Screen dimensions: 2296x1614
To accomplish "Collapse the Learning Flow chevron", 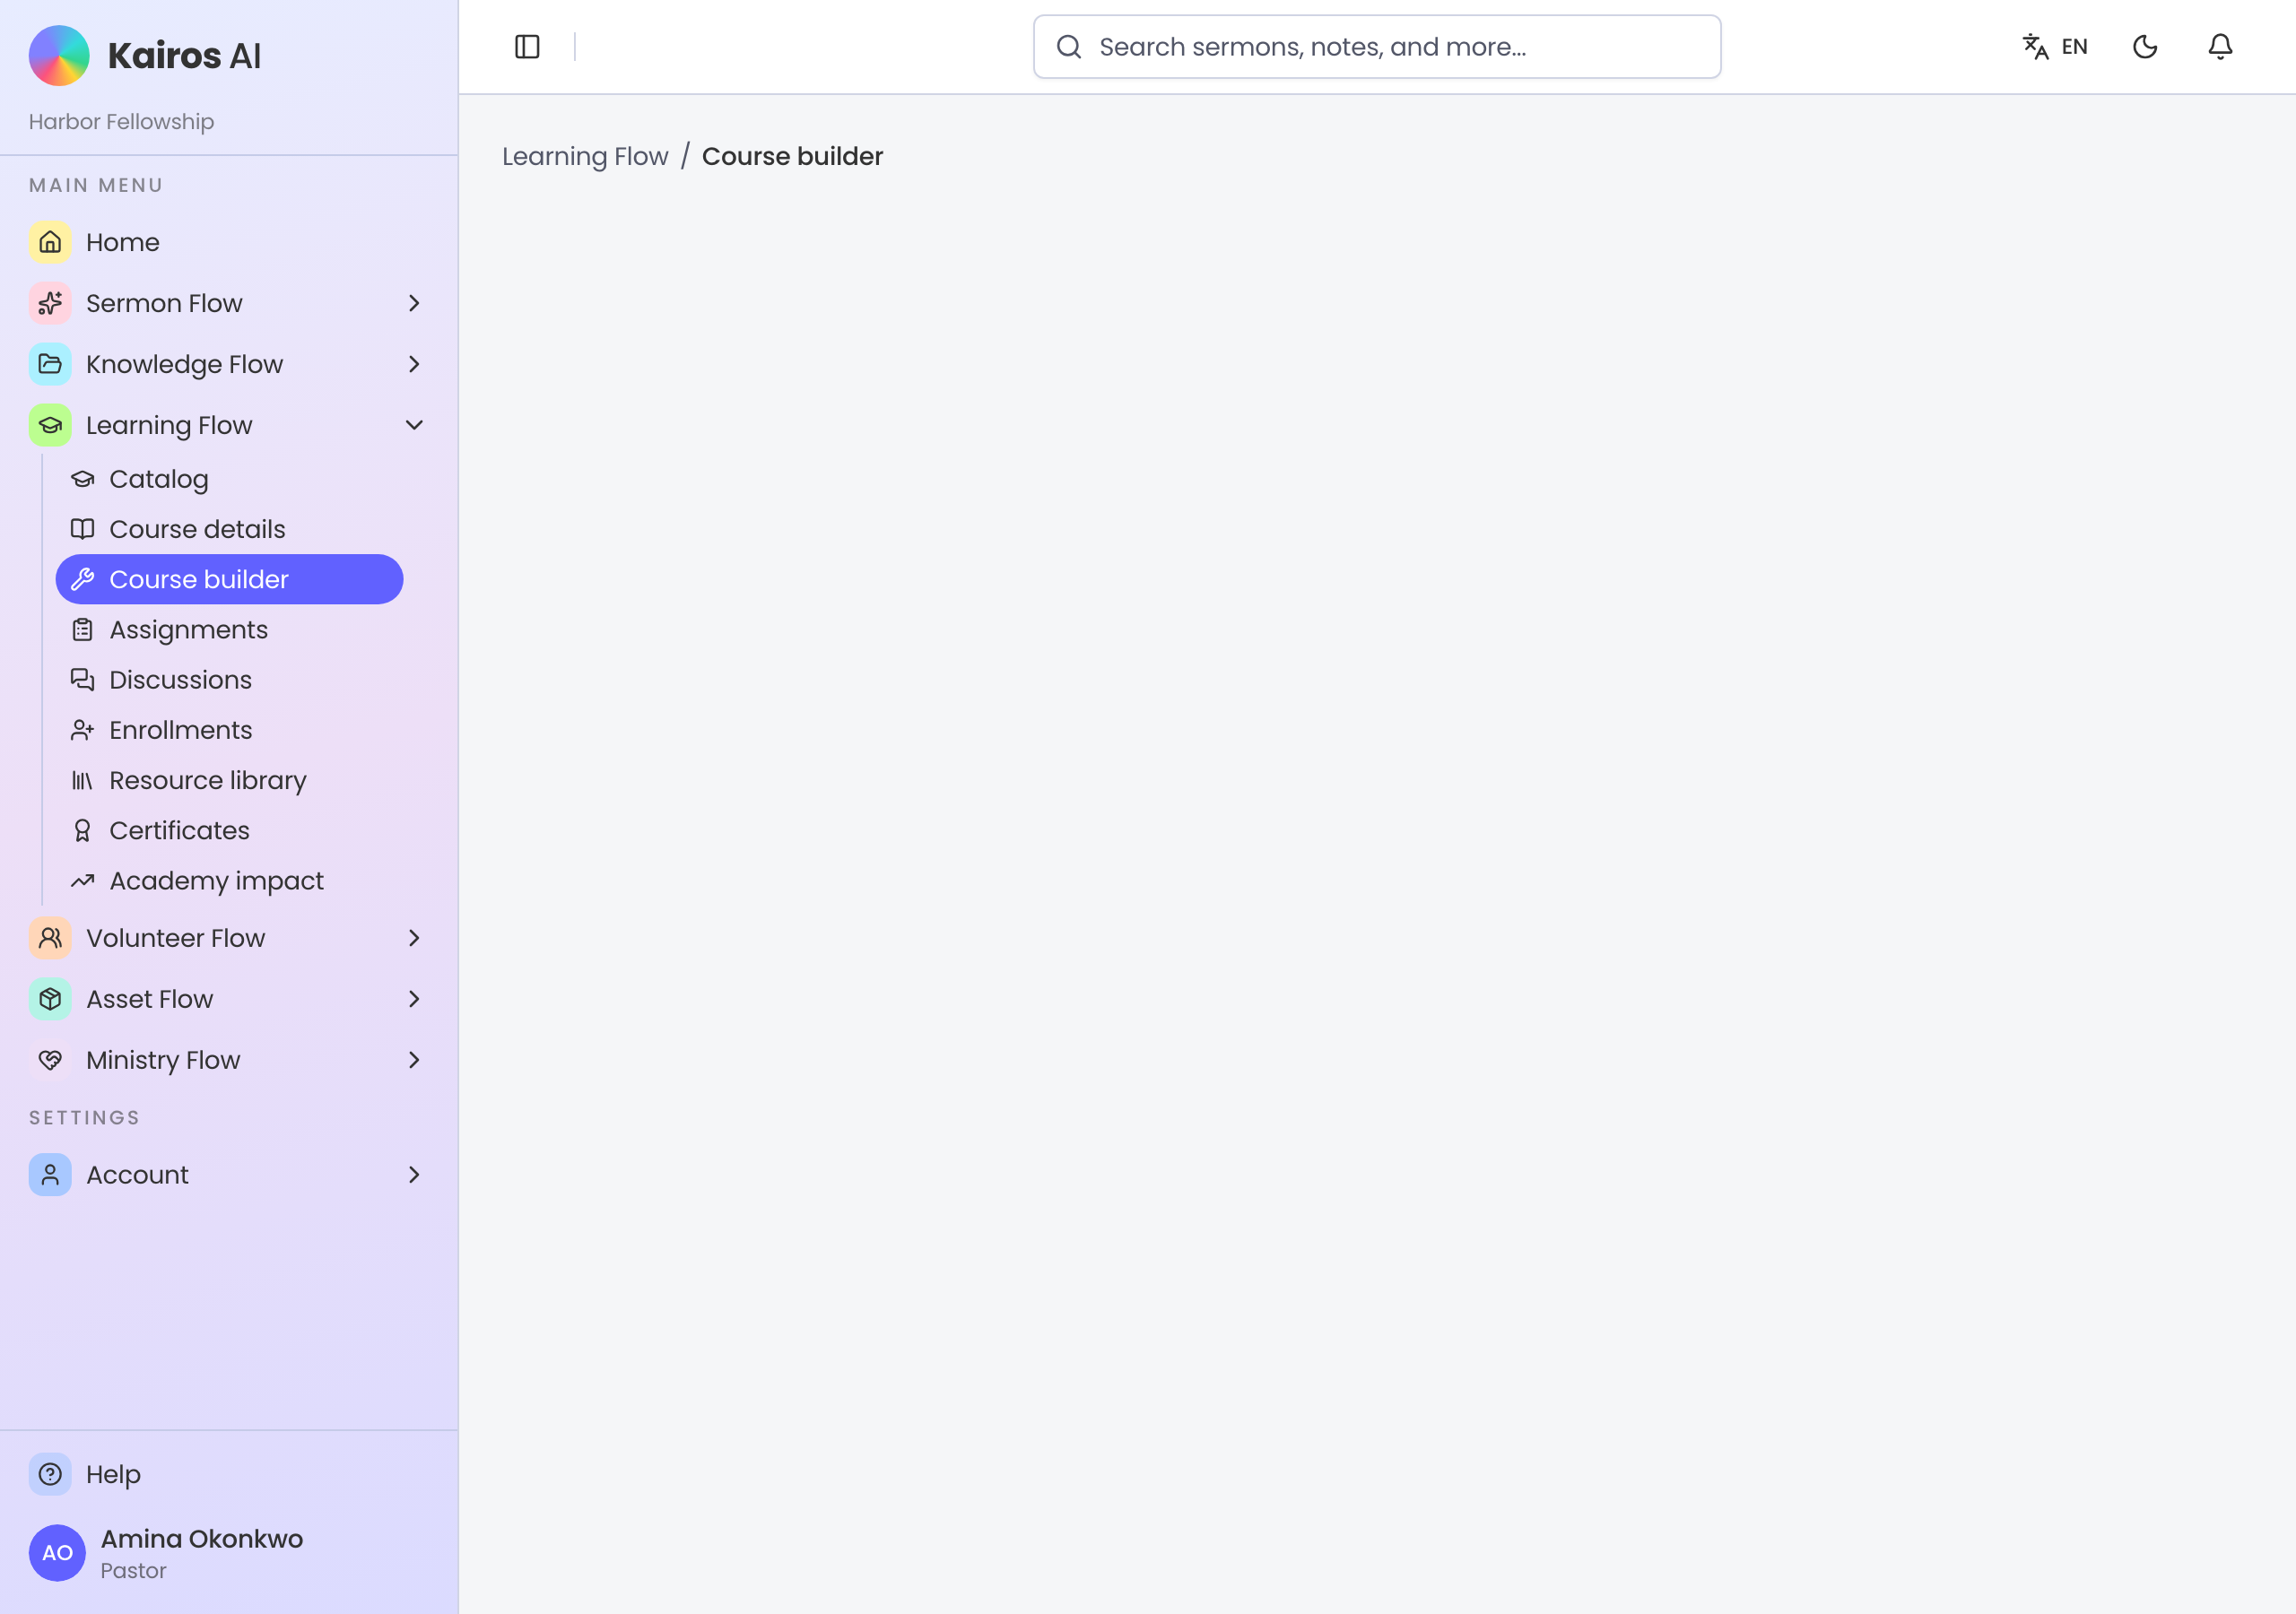I will pyautogui.click(x=414, y=425).
